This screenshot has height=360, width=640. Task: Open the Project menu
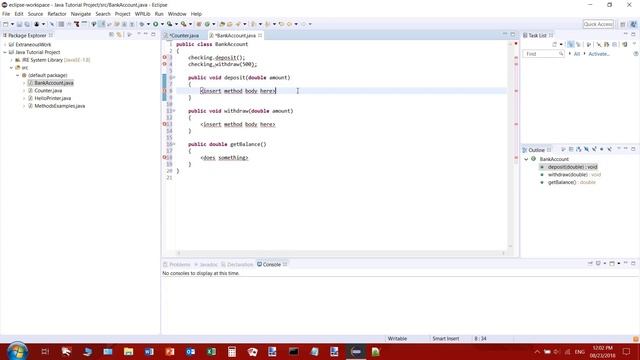(x=122, y=14)
